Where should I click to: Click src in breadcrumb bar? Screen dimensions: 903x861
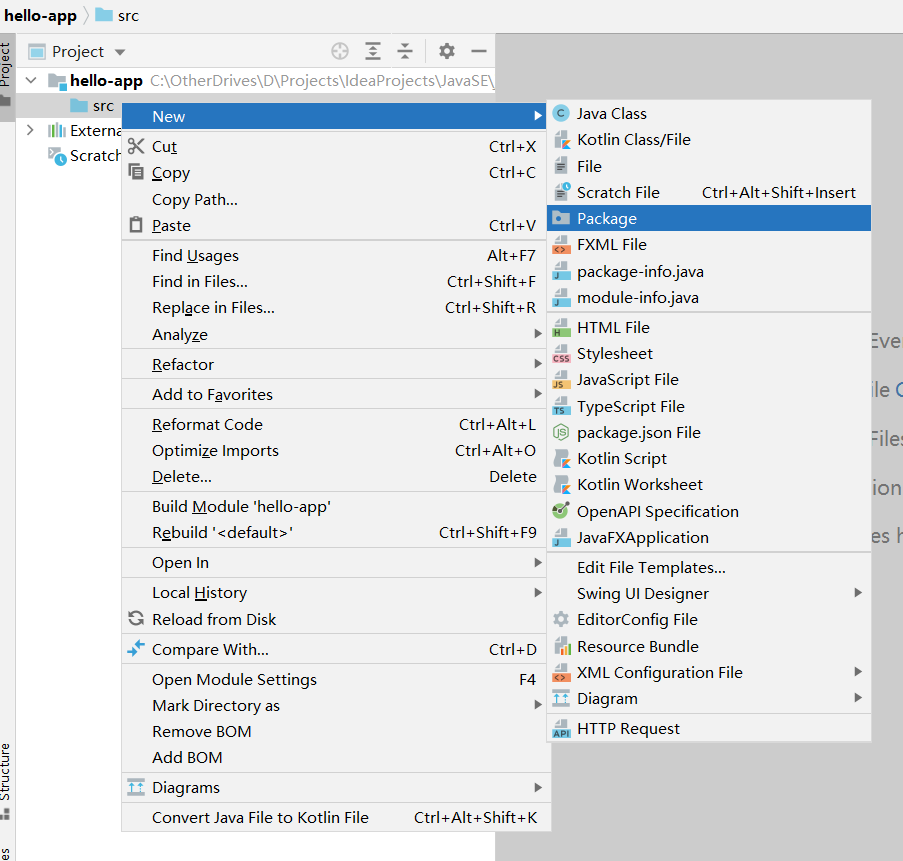click(117, 16)
